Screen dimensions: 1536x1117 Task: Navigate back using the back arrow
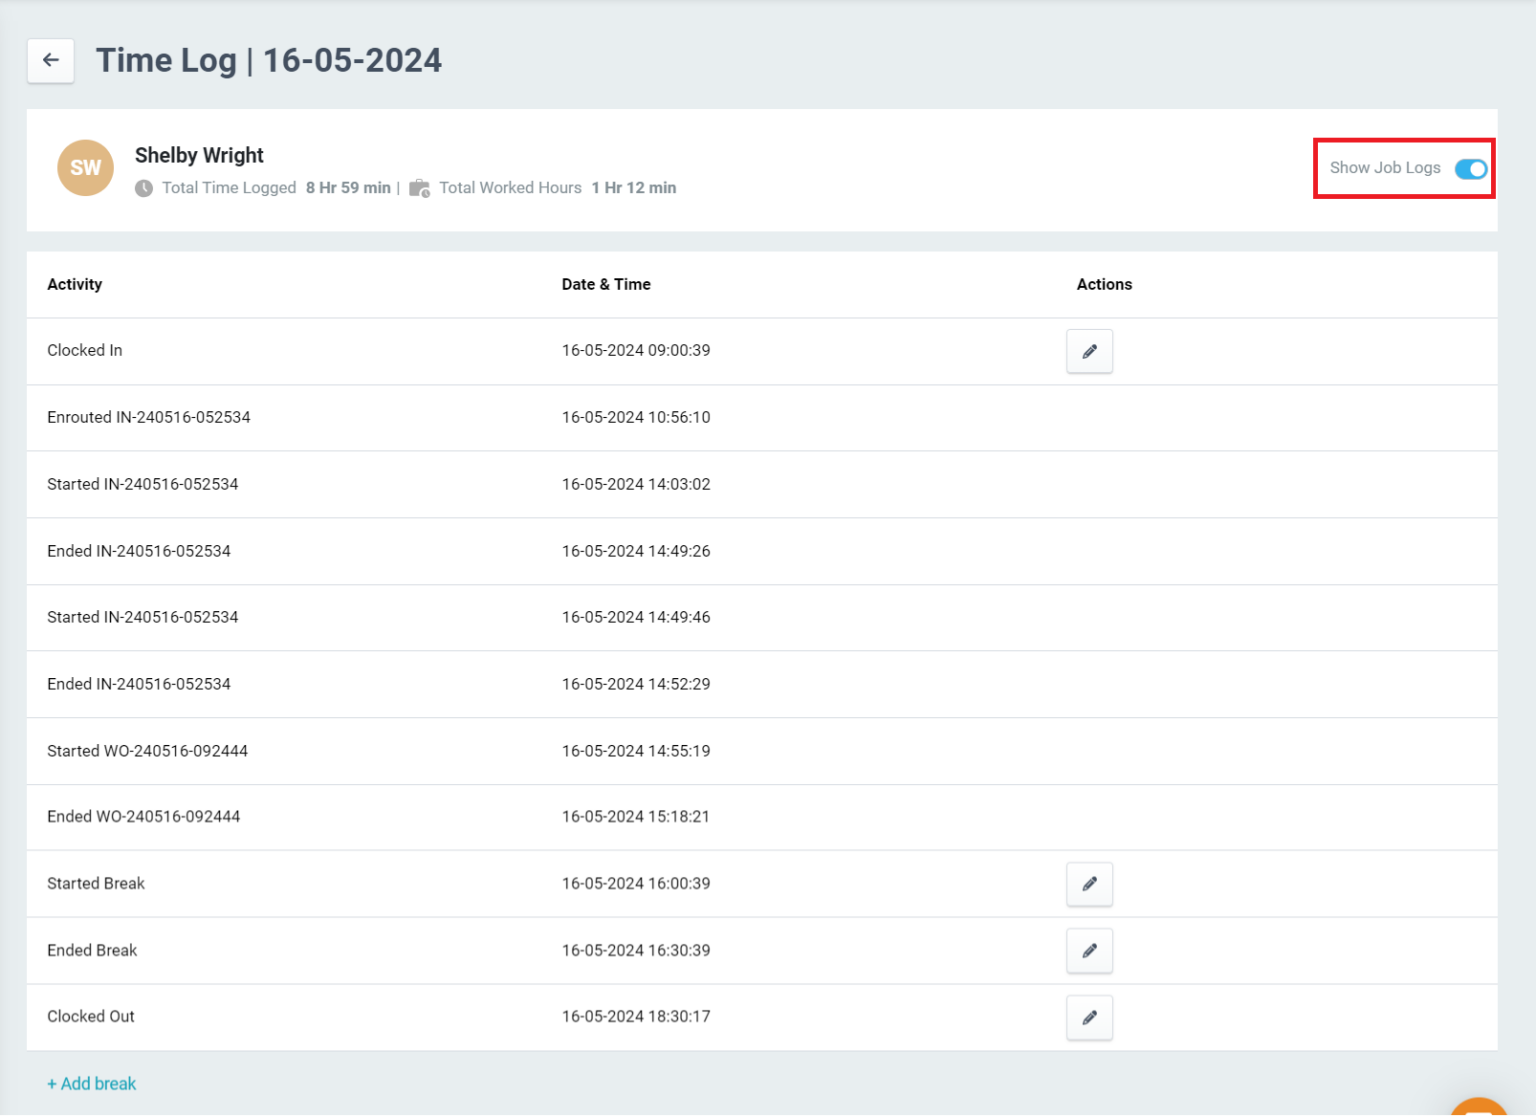(x=50, y=60)
